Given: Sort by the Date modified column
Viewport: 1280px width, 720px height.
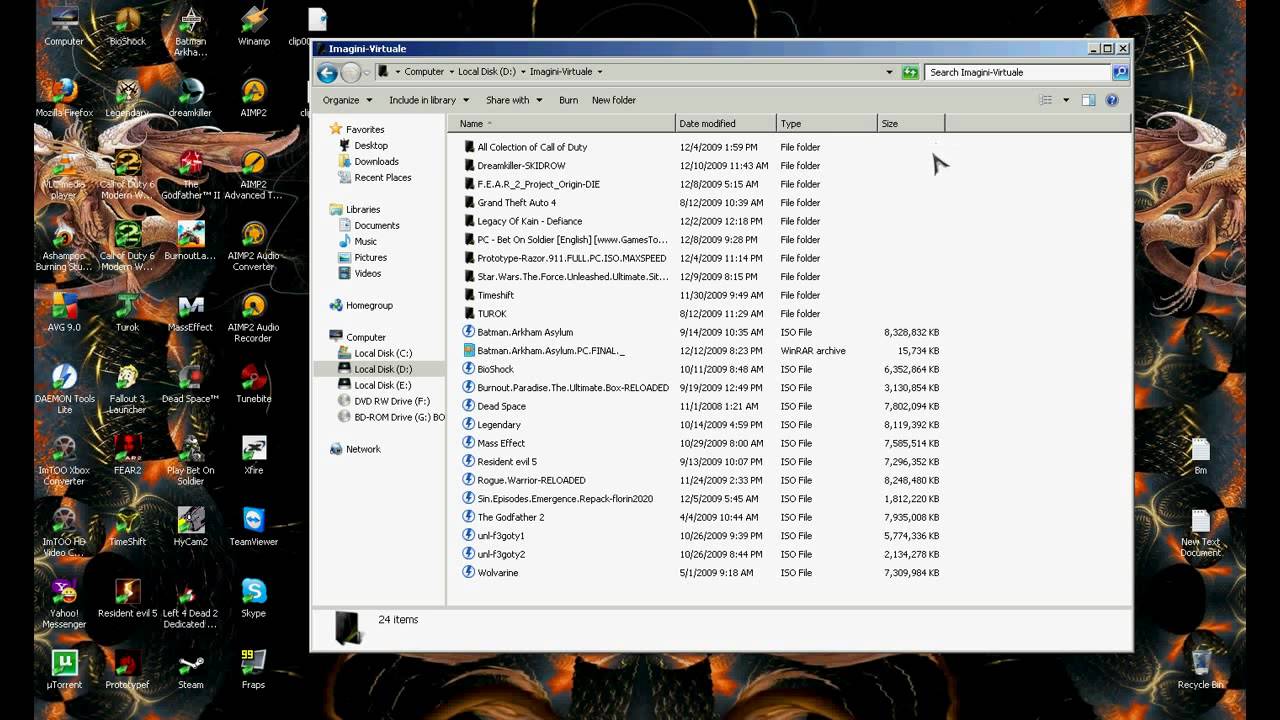Looking at the screenshot, I should 726,124.
